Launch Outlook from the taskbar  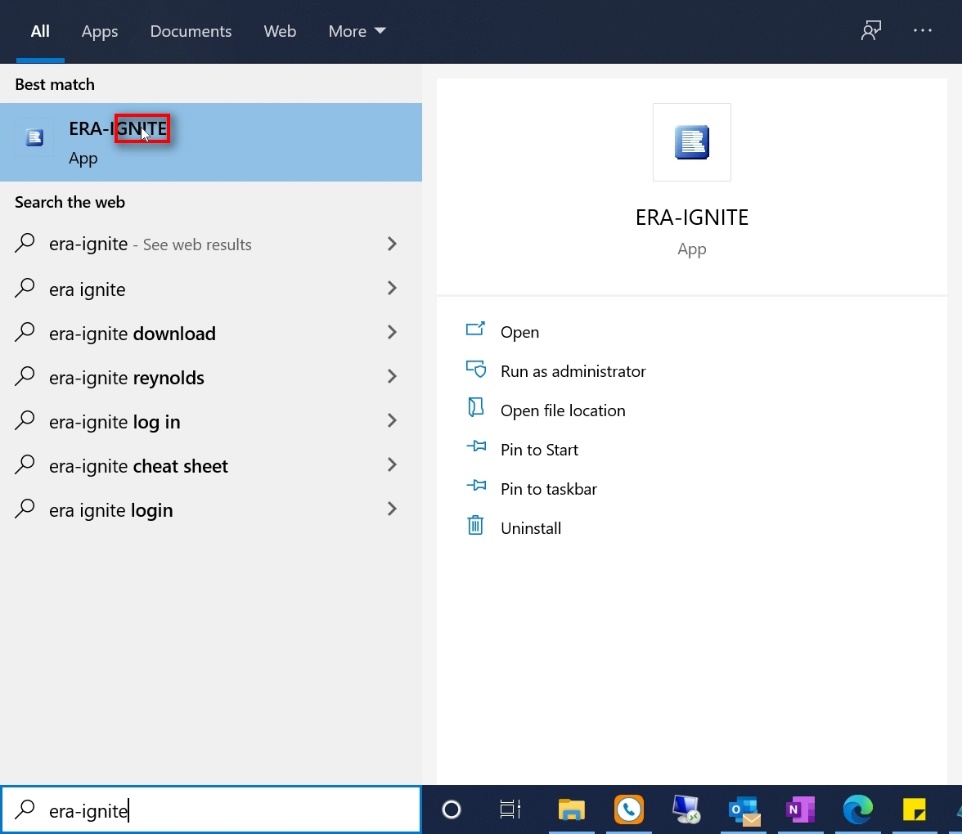click(x=744, y=811)
